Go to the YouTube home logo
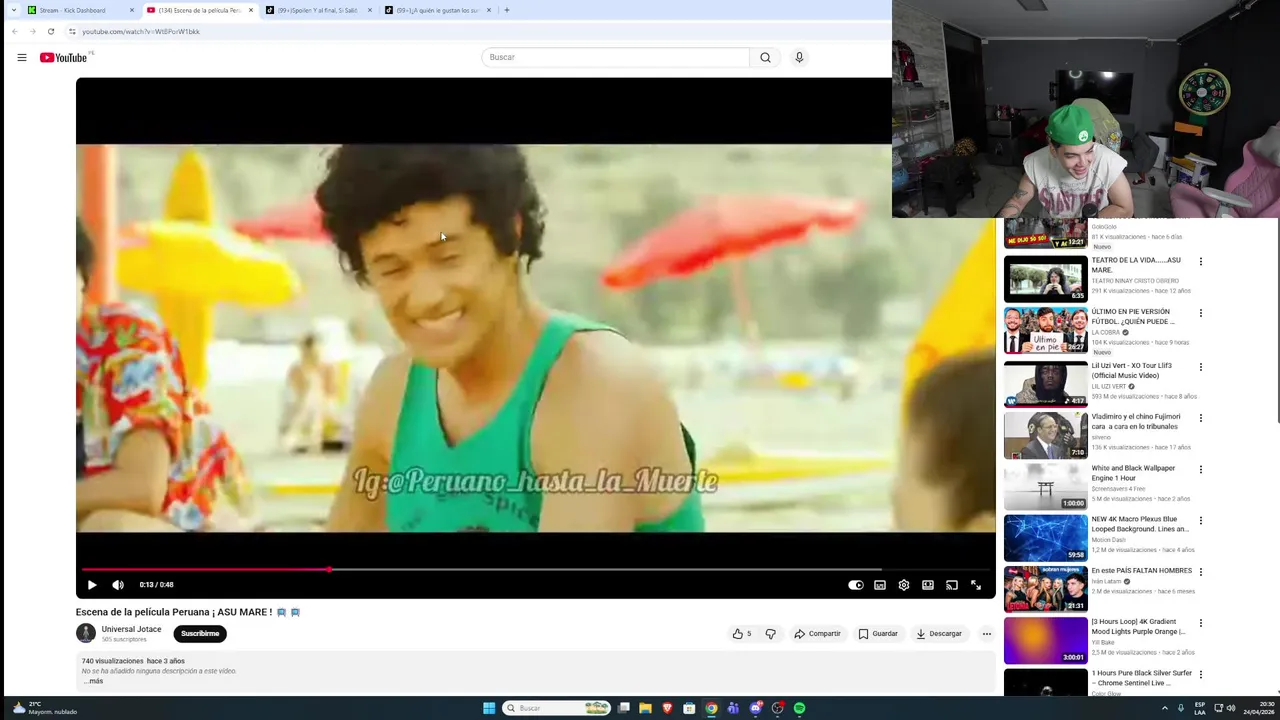1280x720 pixels. pos(64,57)
